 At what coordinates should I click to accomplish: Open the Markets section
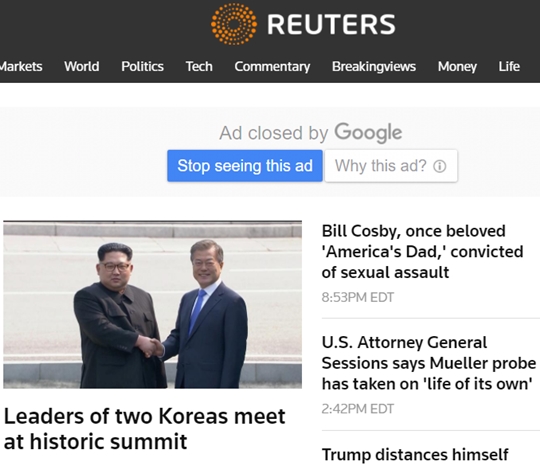tap(21, 66)
